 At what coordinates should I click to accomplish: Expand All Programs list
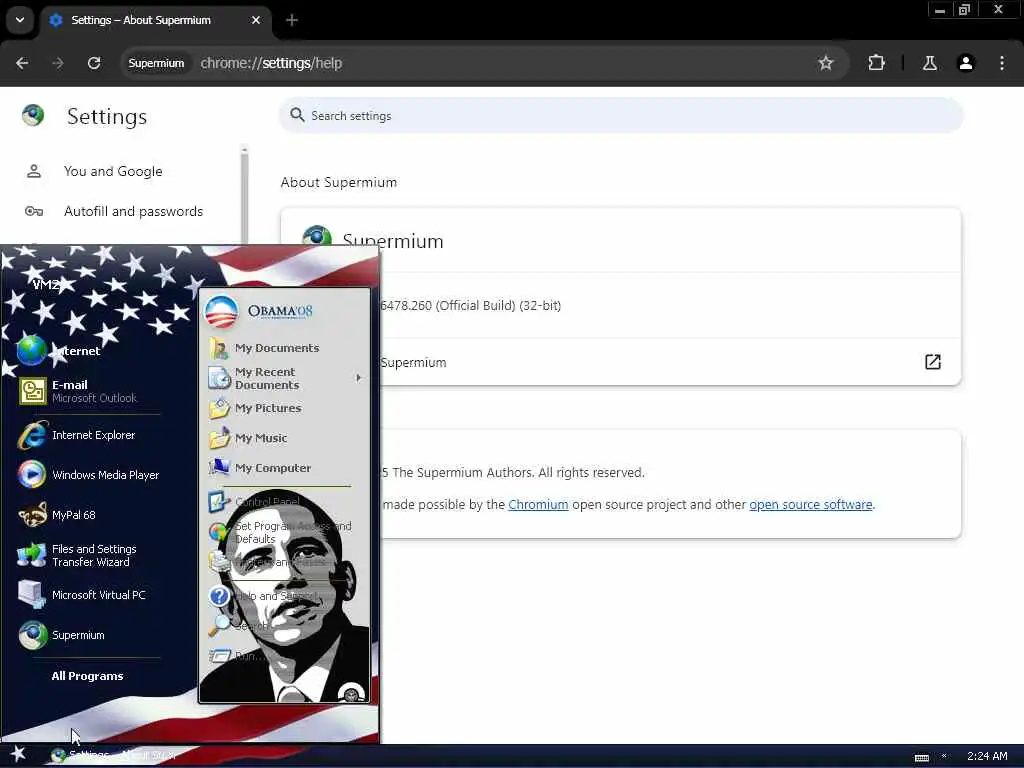point(88,677)
